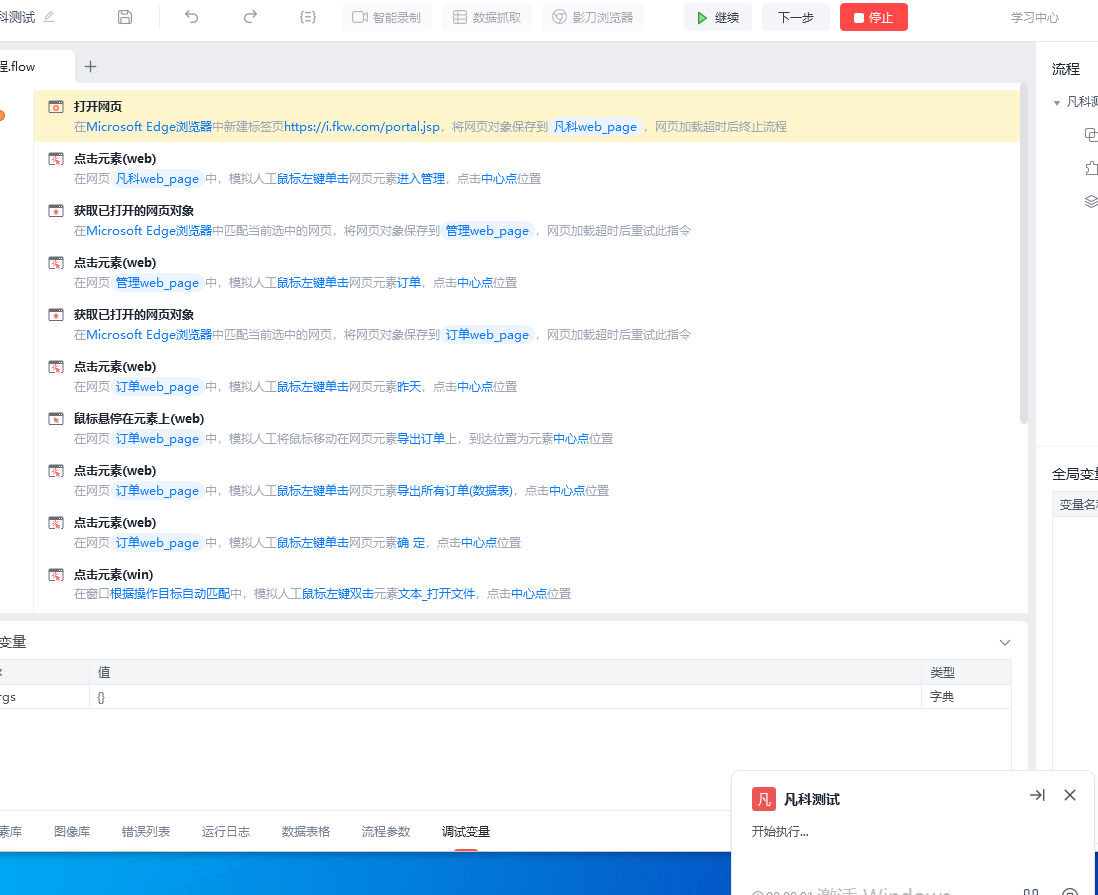Save the flow with the floppy disk icon
Screen dimensions: 1098x895
pyautogui.click(x=125, y=17)
